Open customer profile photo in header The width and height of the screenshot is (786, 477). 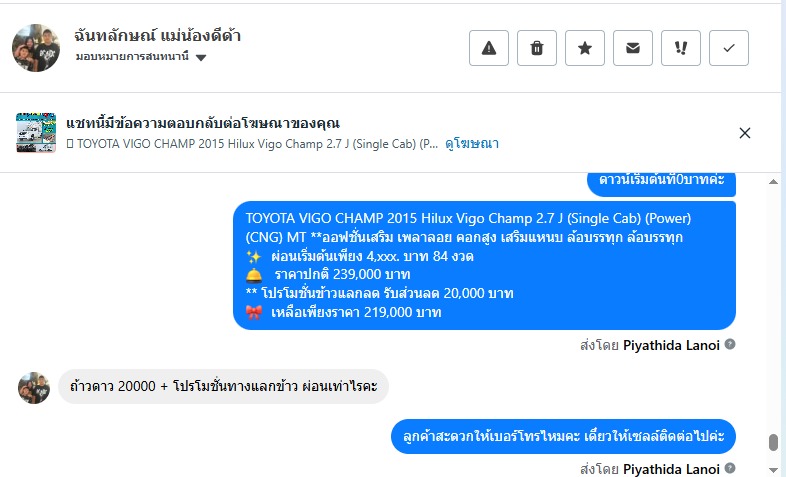(36, 48)
